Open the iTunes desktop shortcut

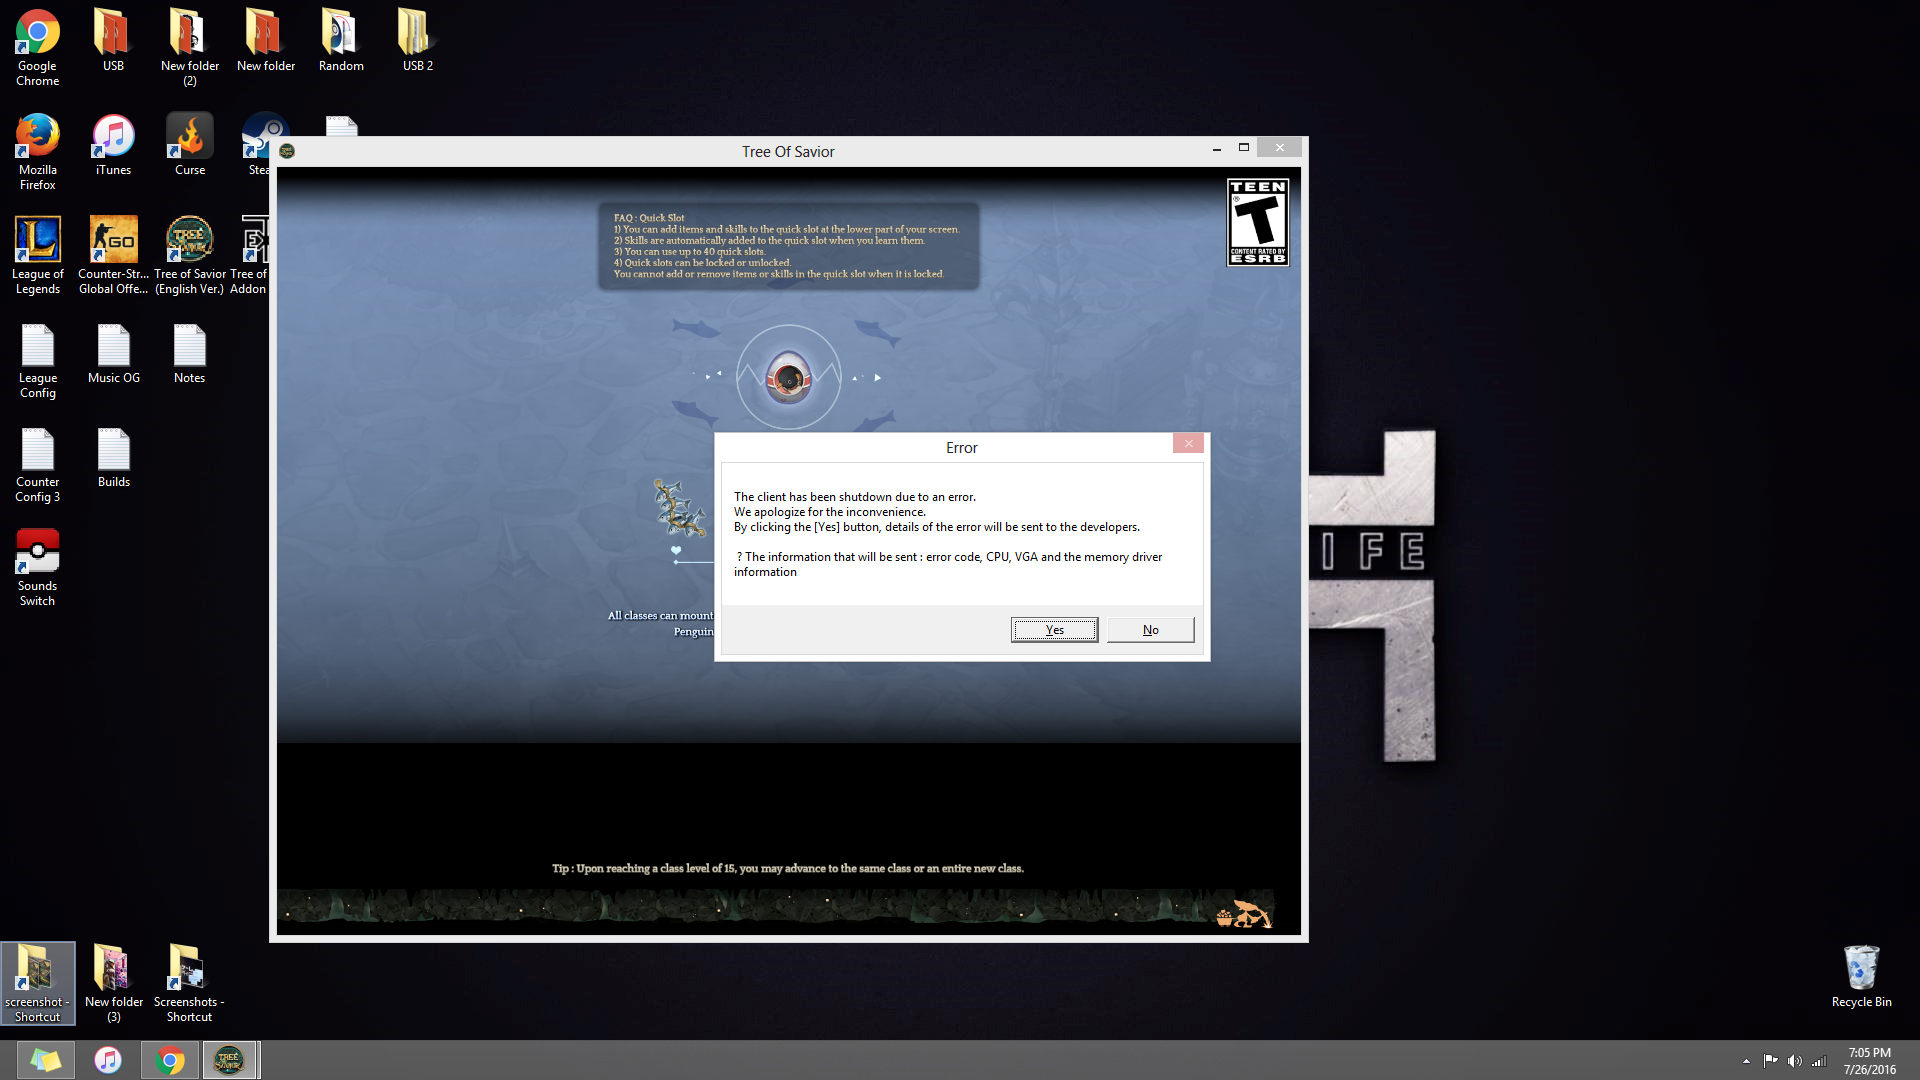pos(113,137)
